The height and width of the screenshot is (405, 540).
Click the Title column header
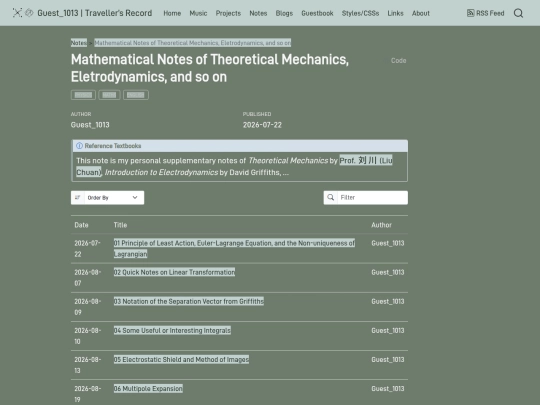coord(120,225)
